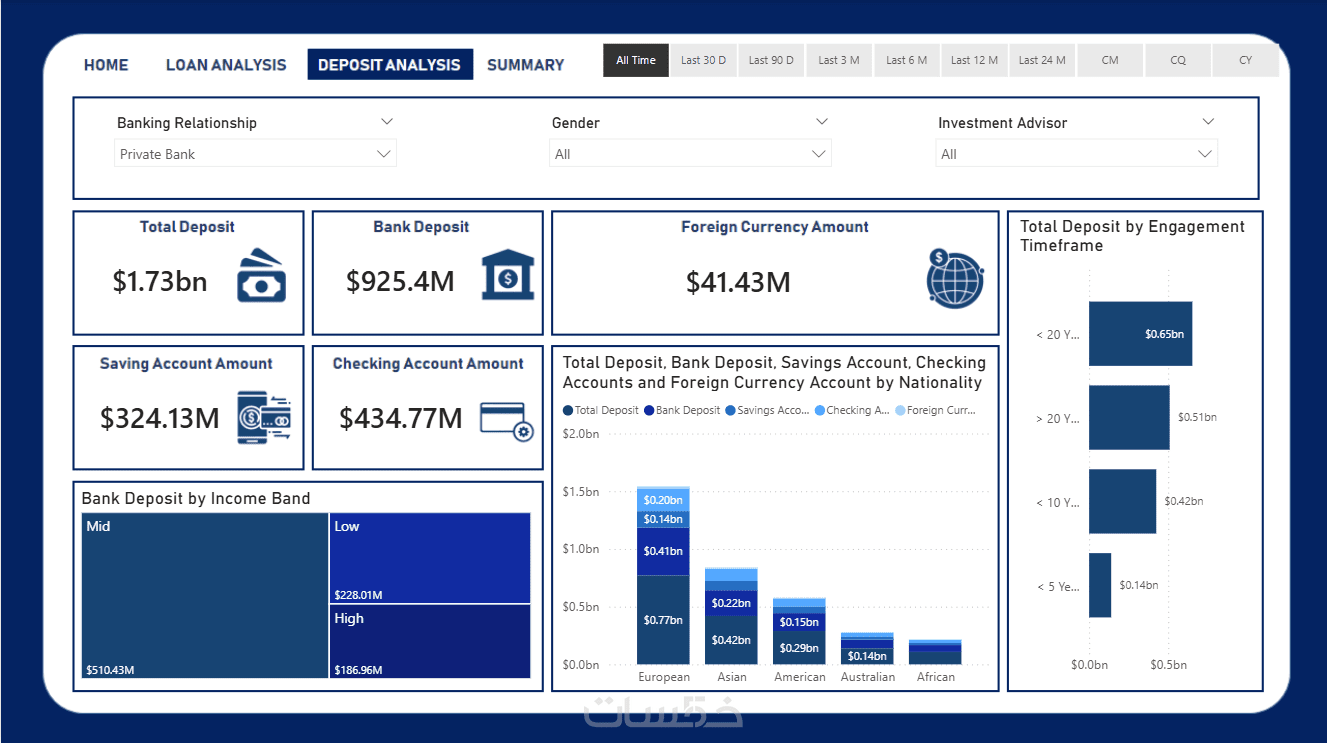This screenshot has height=743, width=1327.
Task: Collapse the Investment Advisor slicer header chevron
Action: tap(1208, 122)
